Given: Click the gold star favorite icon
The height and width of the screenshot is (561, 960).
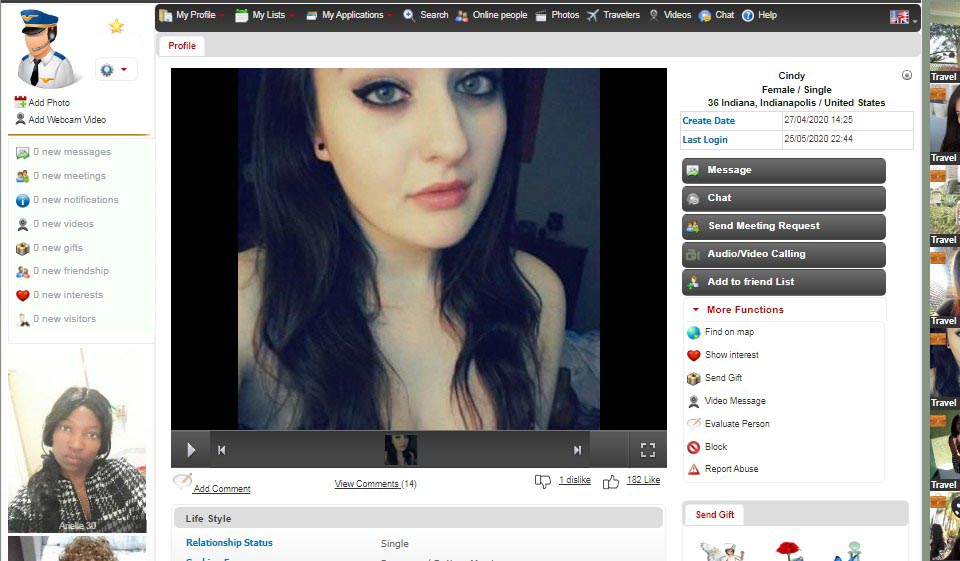Looking at the screenshot, I should 117,27.
